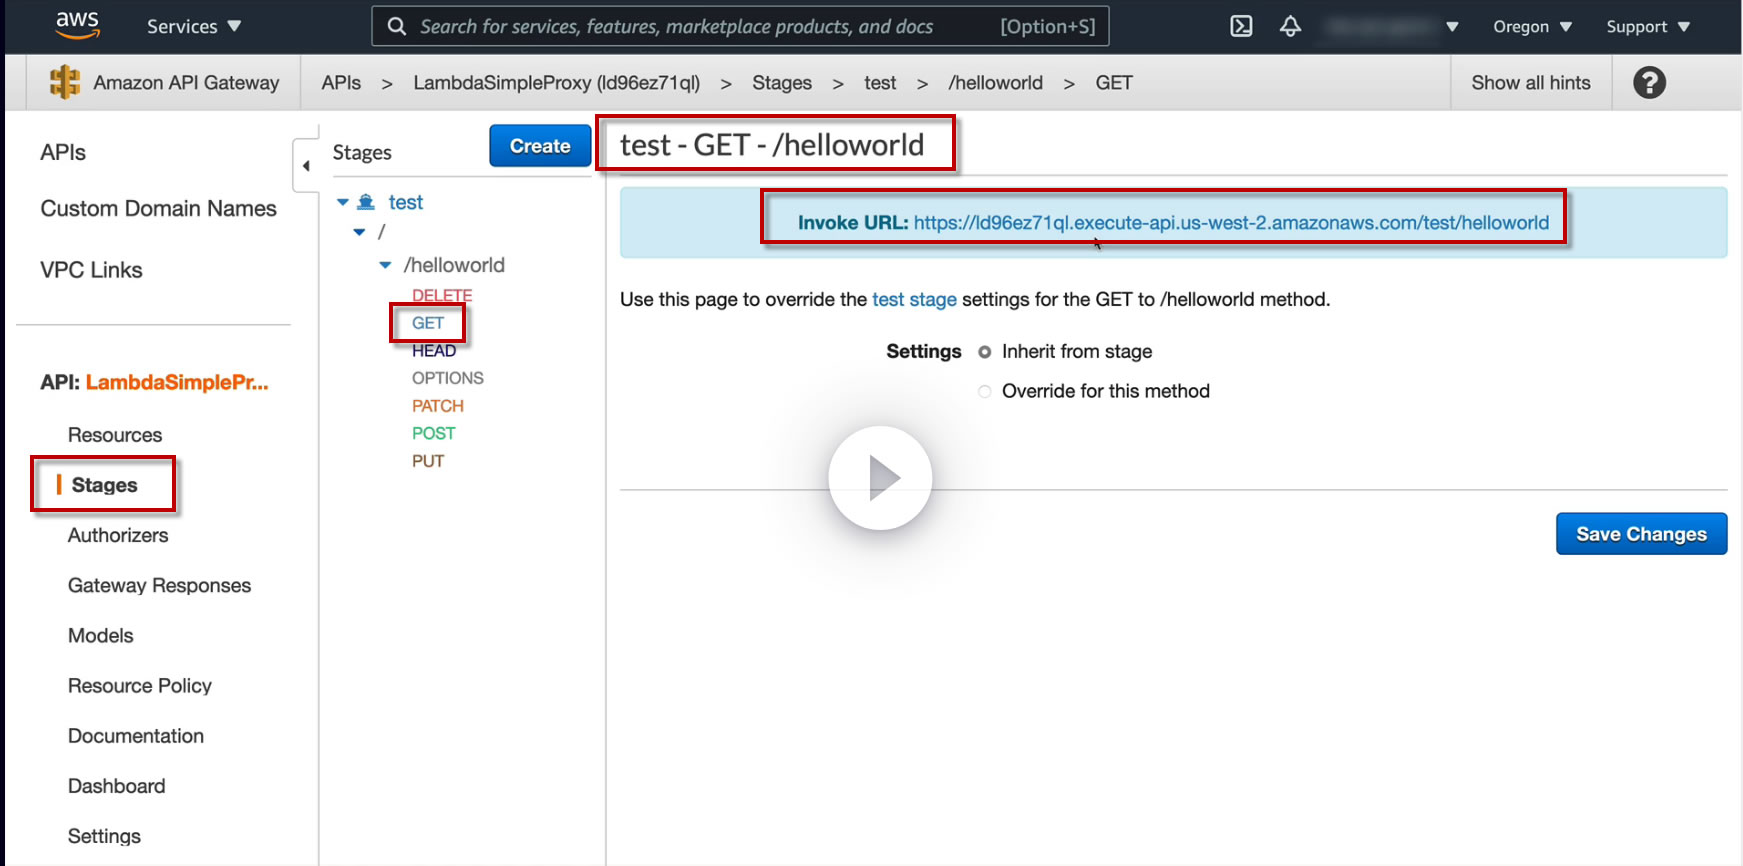The height and width of the screenshot is (866, 1743).
Task: Collapse the test stage tree node
Action: tap(343, 202)
